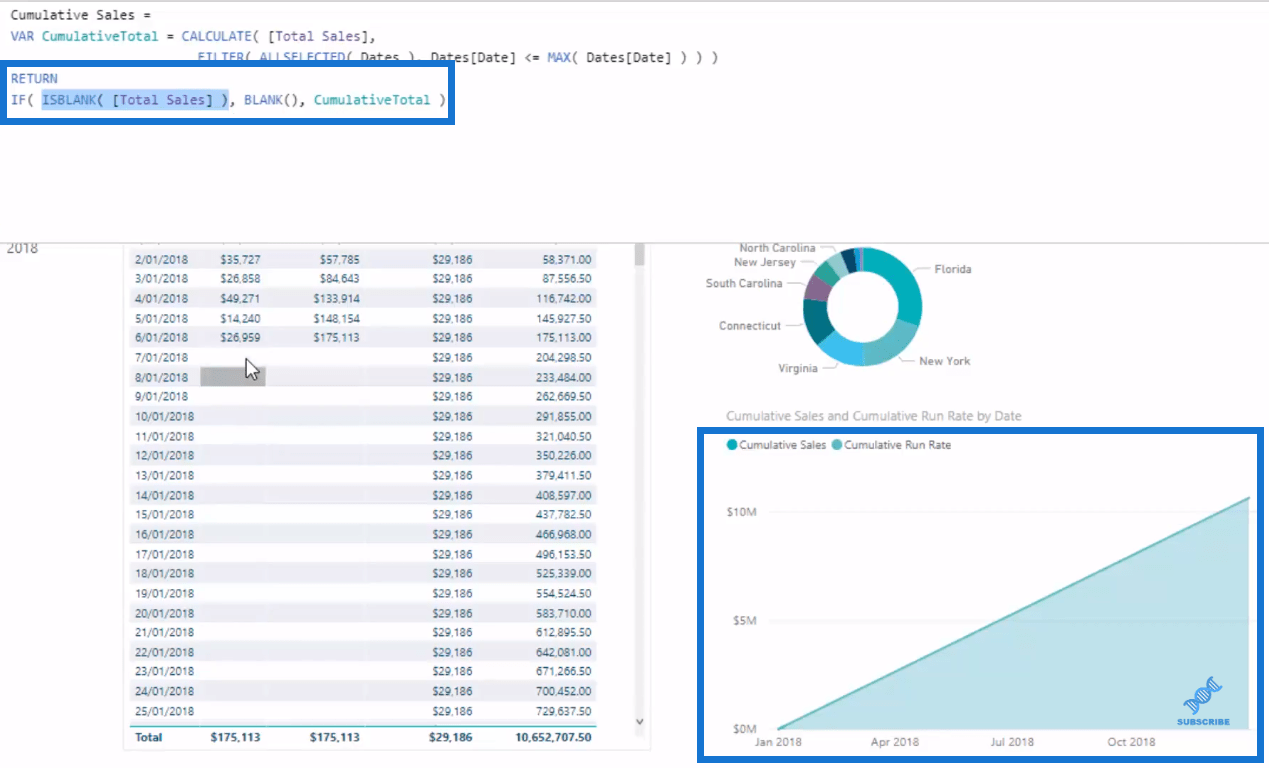The height and width of the screenshot is (768, 1269).
Task: Click the area chart title text
Action: coord(874,416)
